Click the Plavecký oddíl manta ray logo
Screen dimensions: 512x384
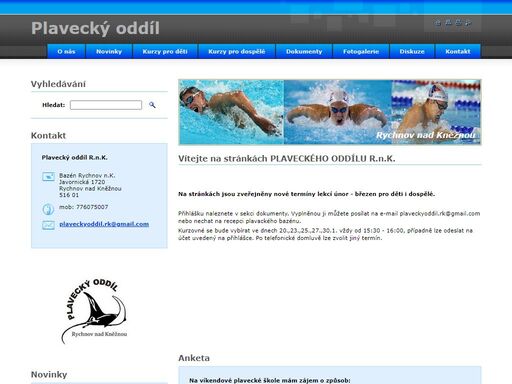click(94, 311)
